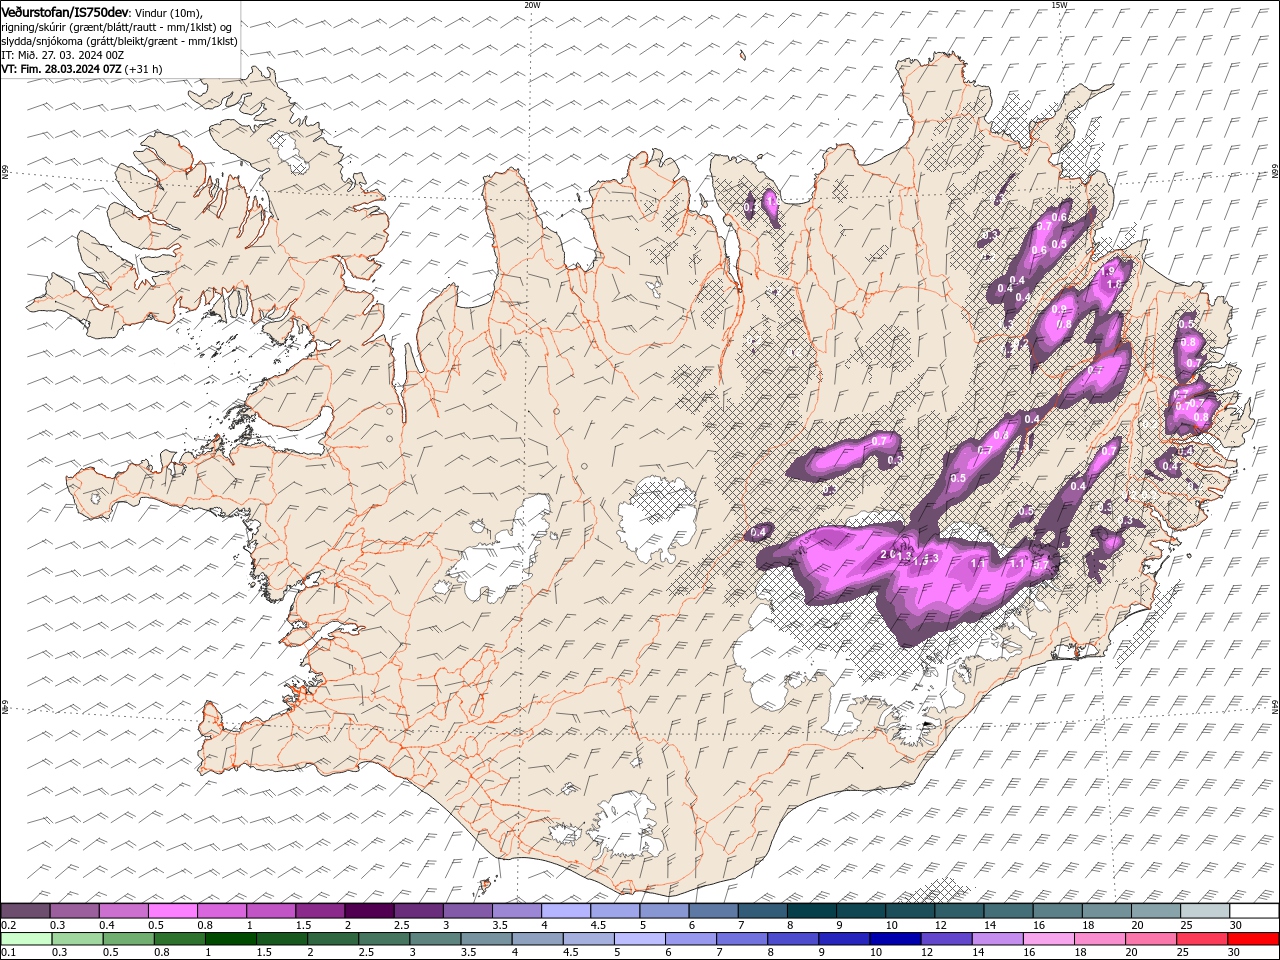Pick light gray upper swatch between 25 and 30
Screen dimensions: 1280x960
pos(1205,911)
